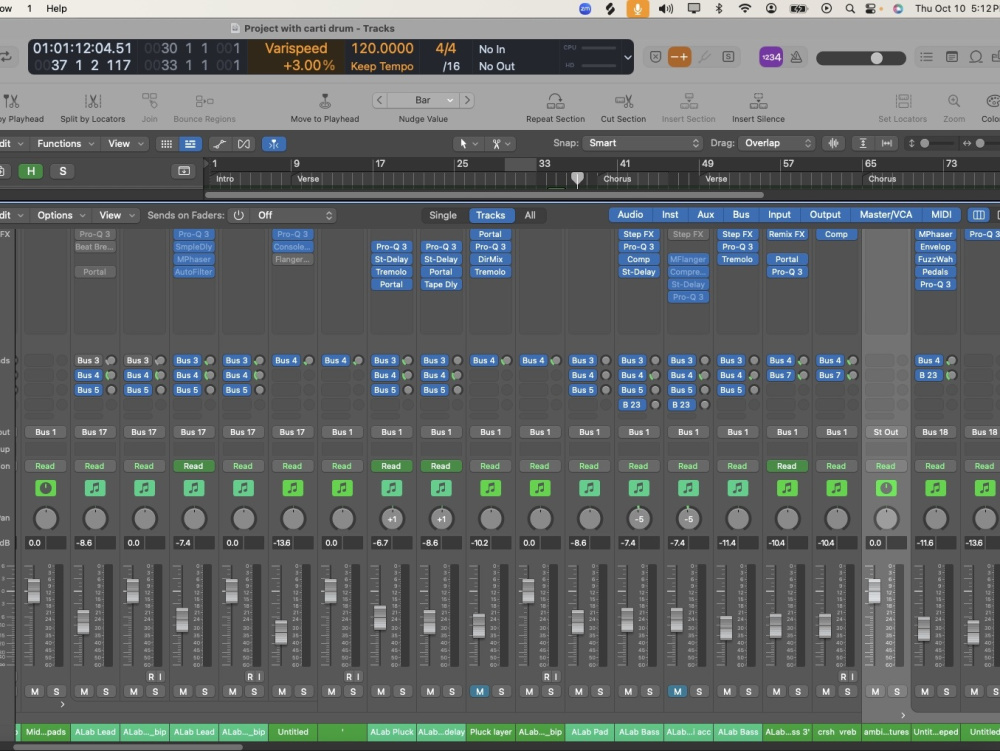1000x751 pixels.
Task: Click the Zoom magnifier toolbar icon
Action: coord(954,101)
